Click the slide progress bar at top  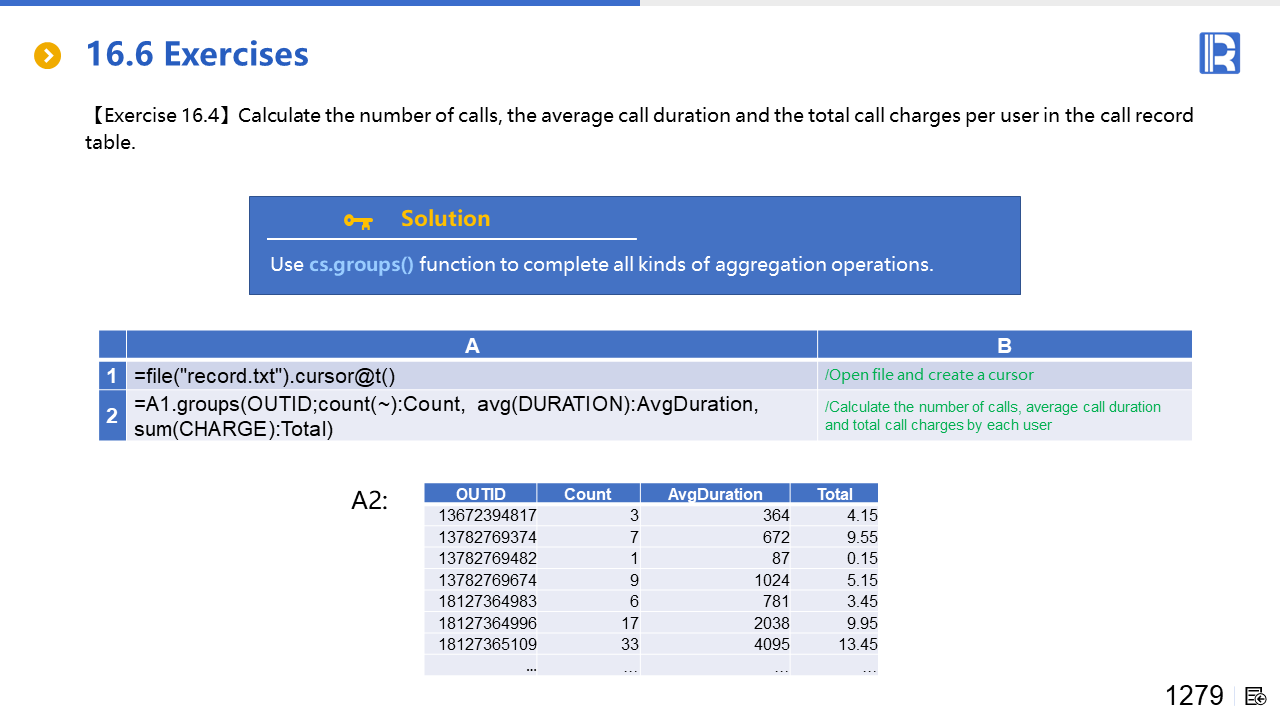click(x=320, y=3)
